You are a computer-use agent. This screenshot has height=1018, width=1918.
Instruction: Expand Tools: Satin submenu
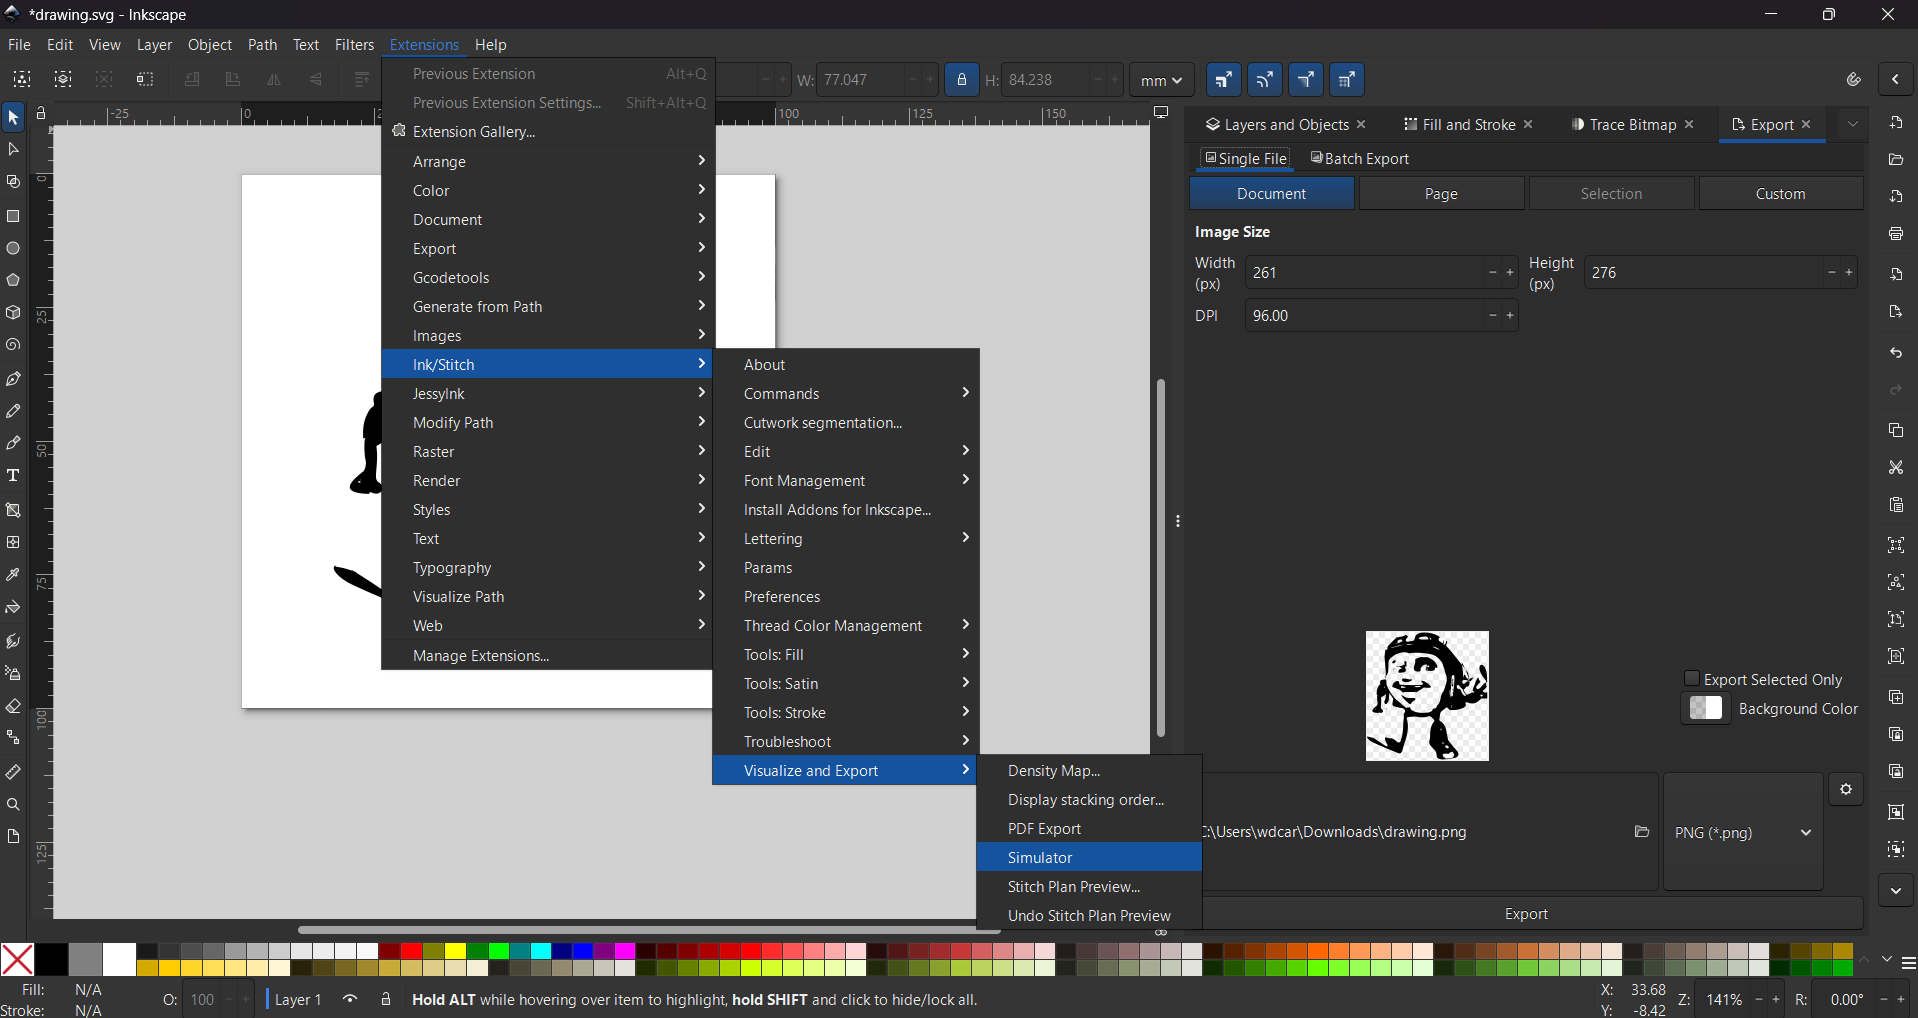click(x=846, y=683)
